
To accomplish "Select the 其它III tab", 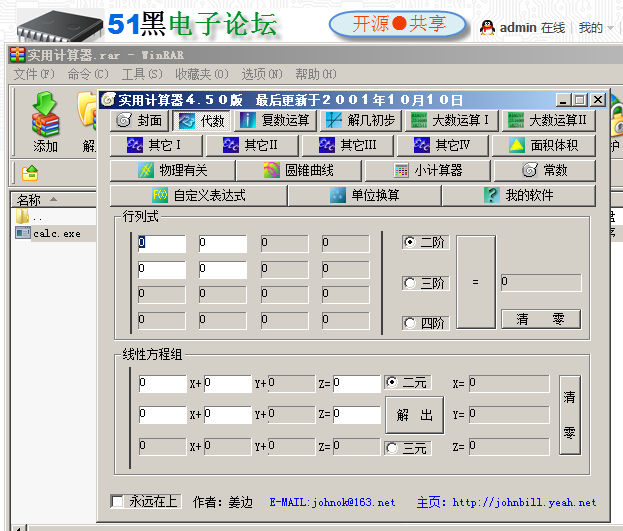I will tap(348, 145).
